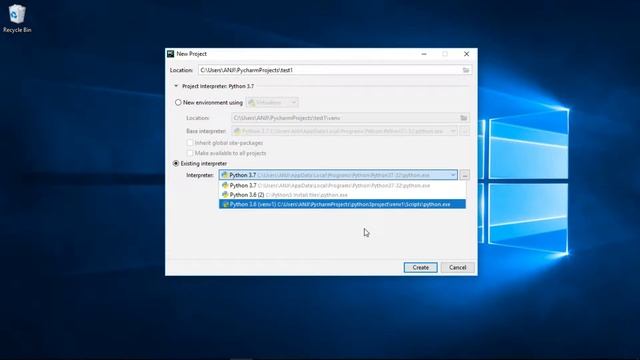Click the ellipsis next to the Base interpreter field
The height and width of the screenshot is (360, 640).
464,131
